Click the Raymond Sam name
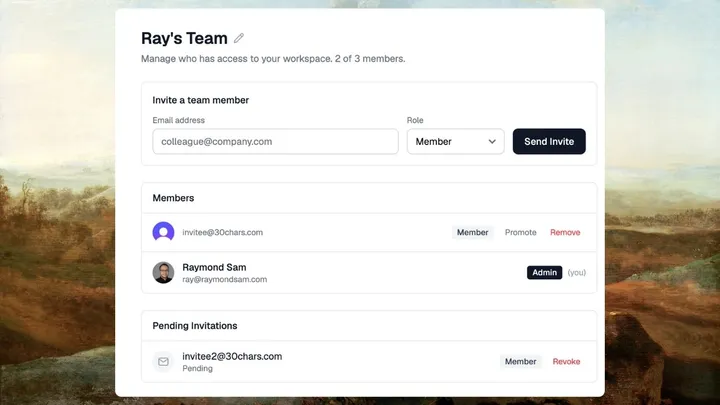This screenshot has width=720, height=405. click(214, 267)
